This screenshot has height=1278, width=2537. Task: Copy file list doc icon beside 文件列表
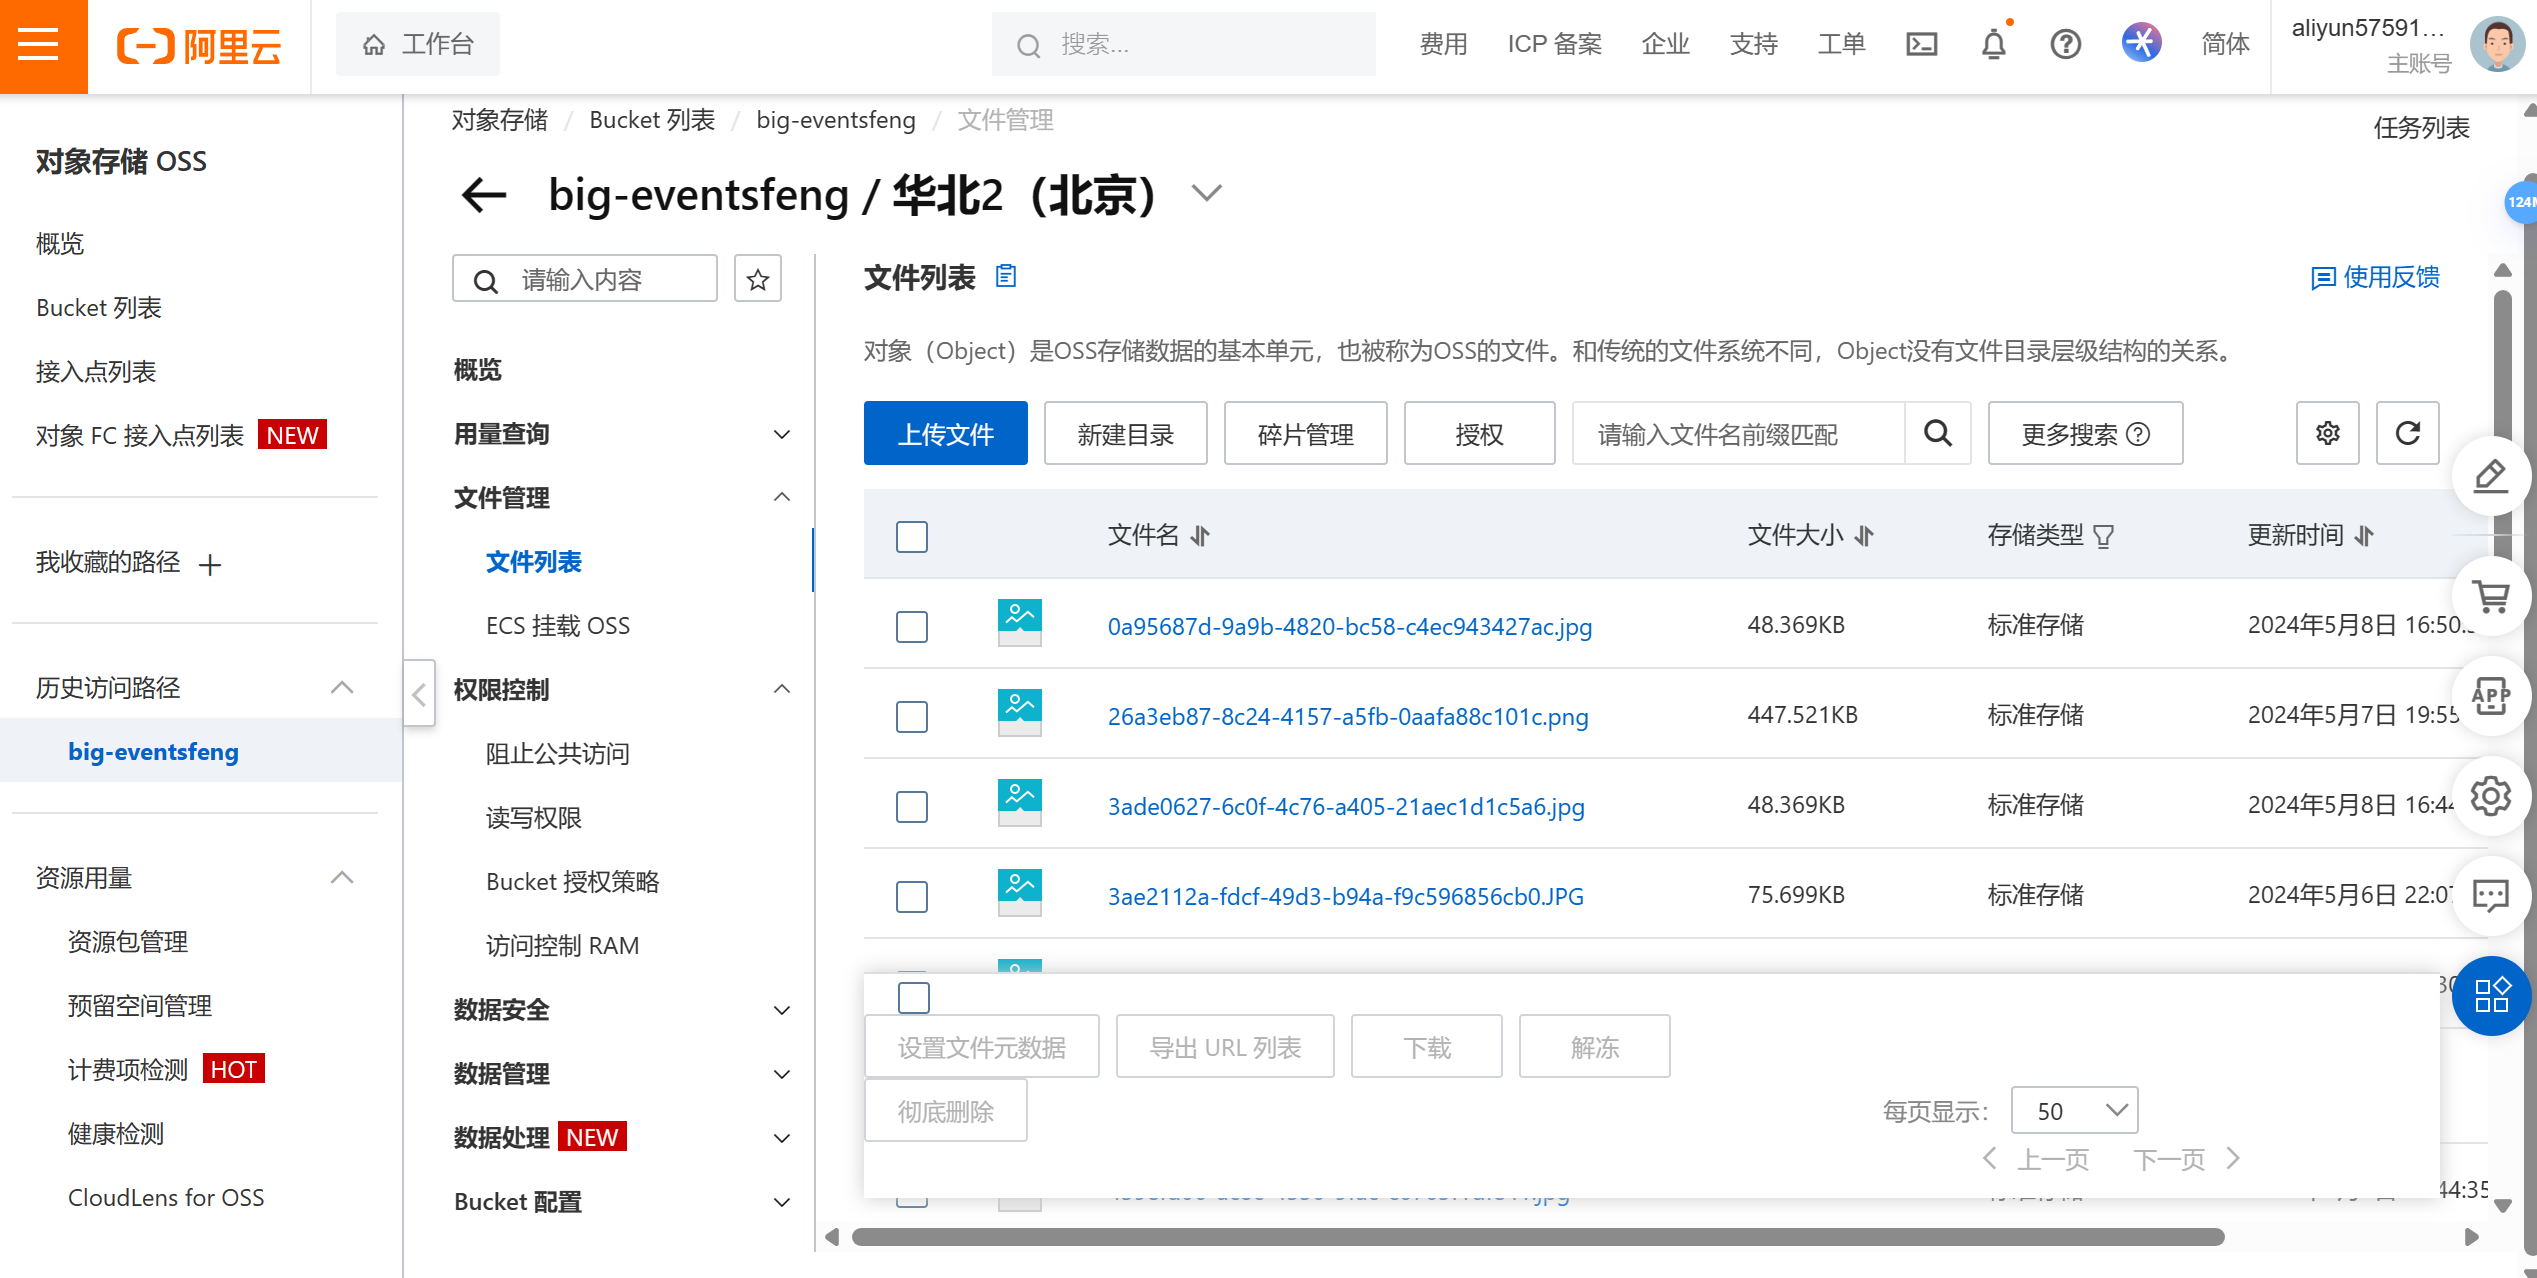[x=1006, y=276]
